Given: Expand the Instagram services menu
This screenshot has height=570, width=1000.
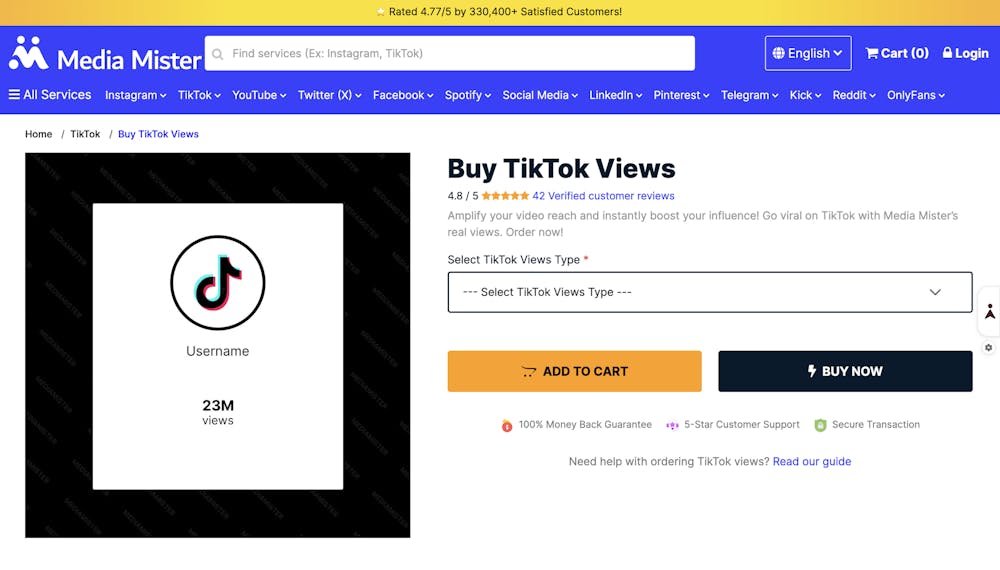Looking at the screenshot, I should point(135,95).
